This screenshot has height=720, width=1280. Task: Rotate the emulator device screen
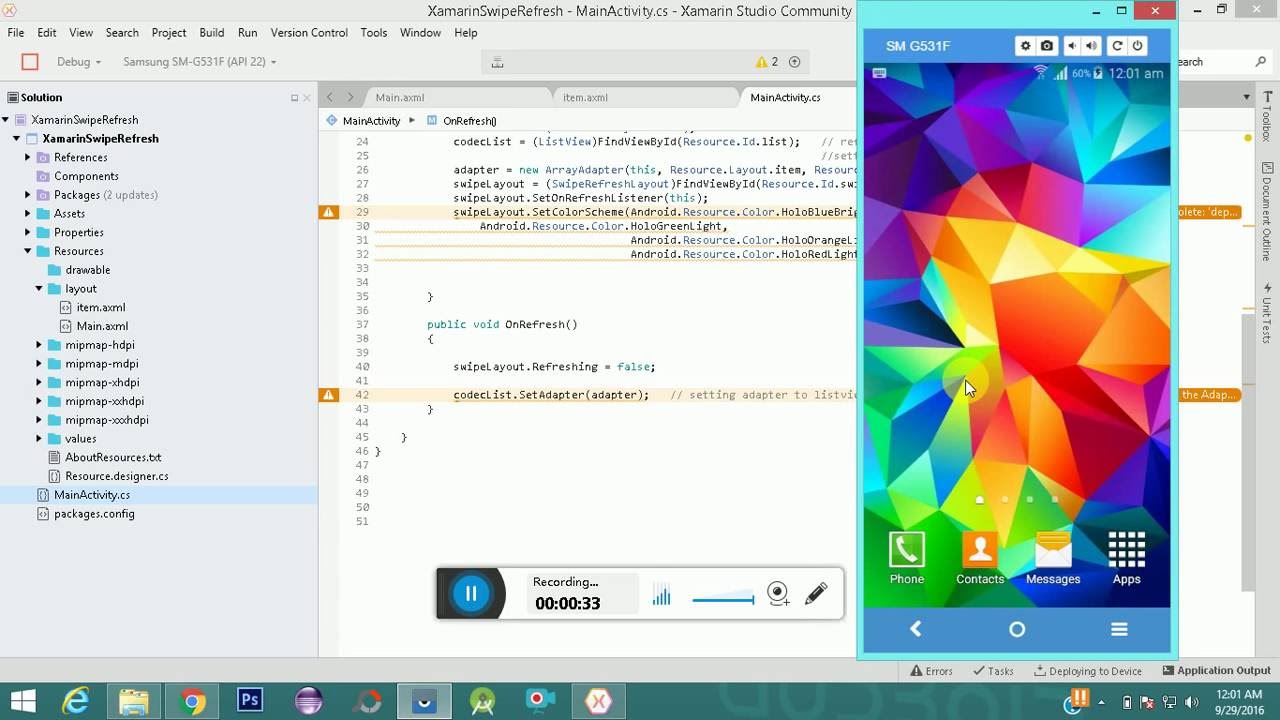coord(1117,46)
